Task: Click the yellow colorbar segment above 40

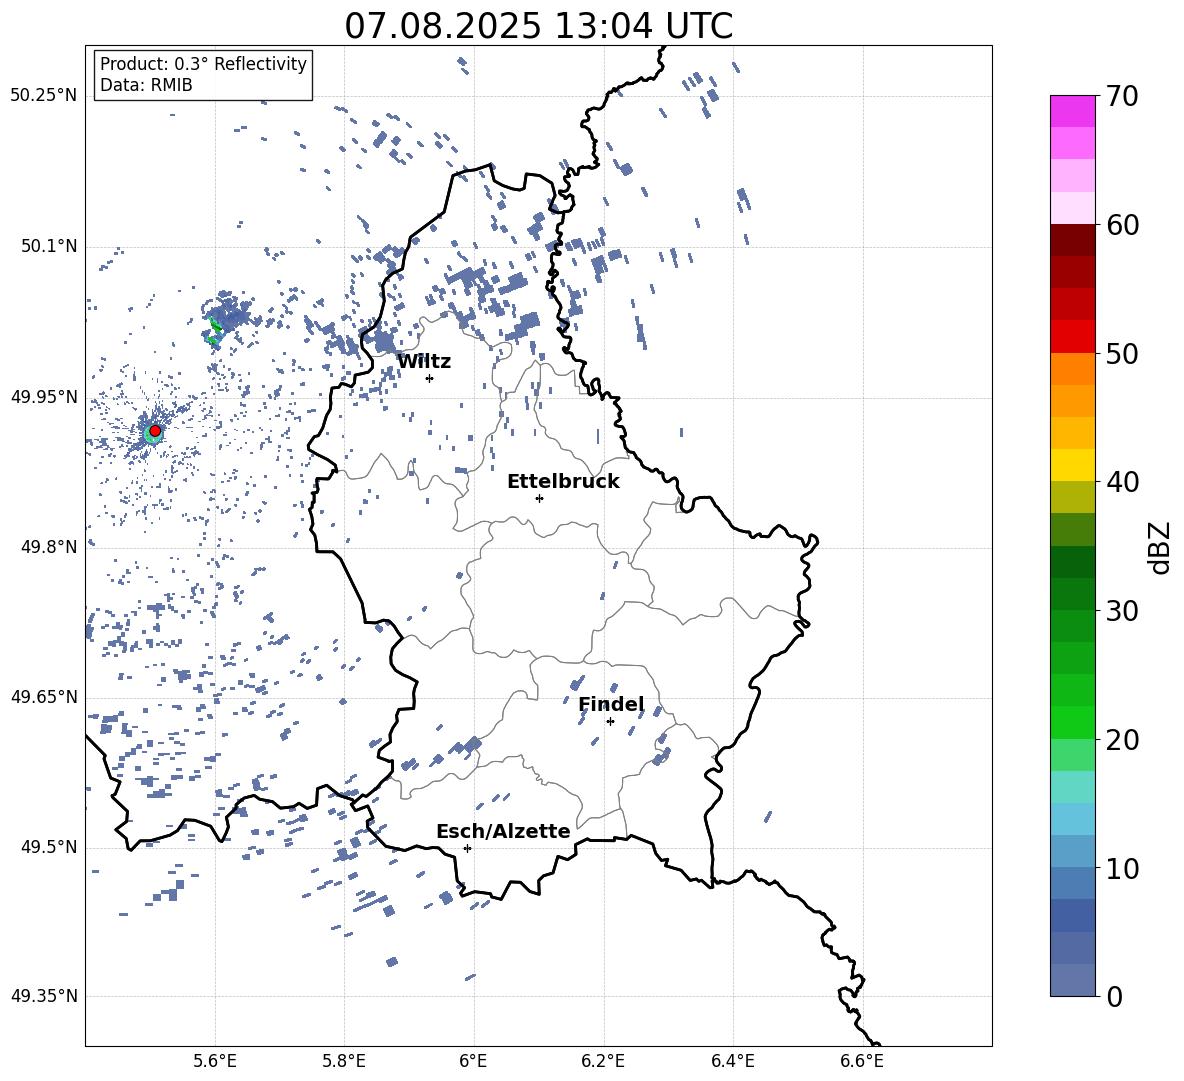Action: click(x=1073, y=465)
